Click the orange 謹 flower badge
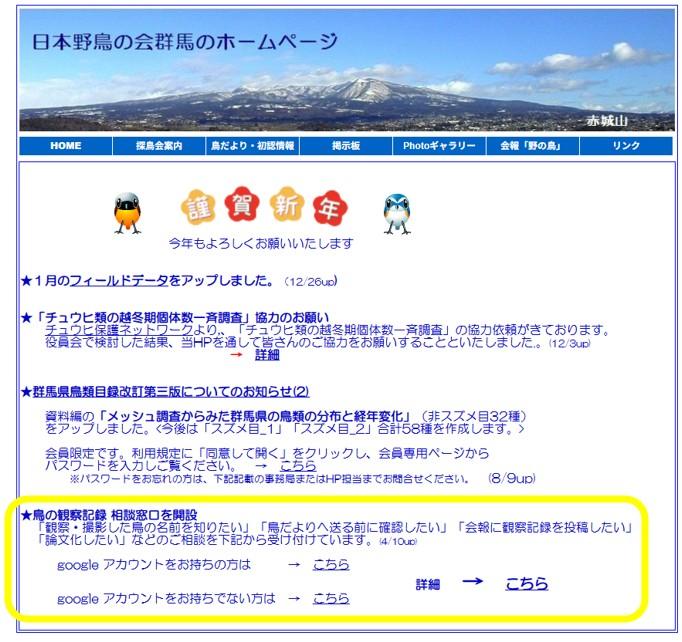The height and width of the screenshot is (642, 682). (x=198, y=206)
